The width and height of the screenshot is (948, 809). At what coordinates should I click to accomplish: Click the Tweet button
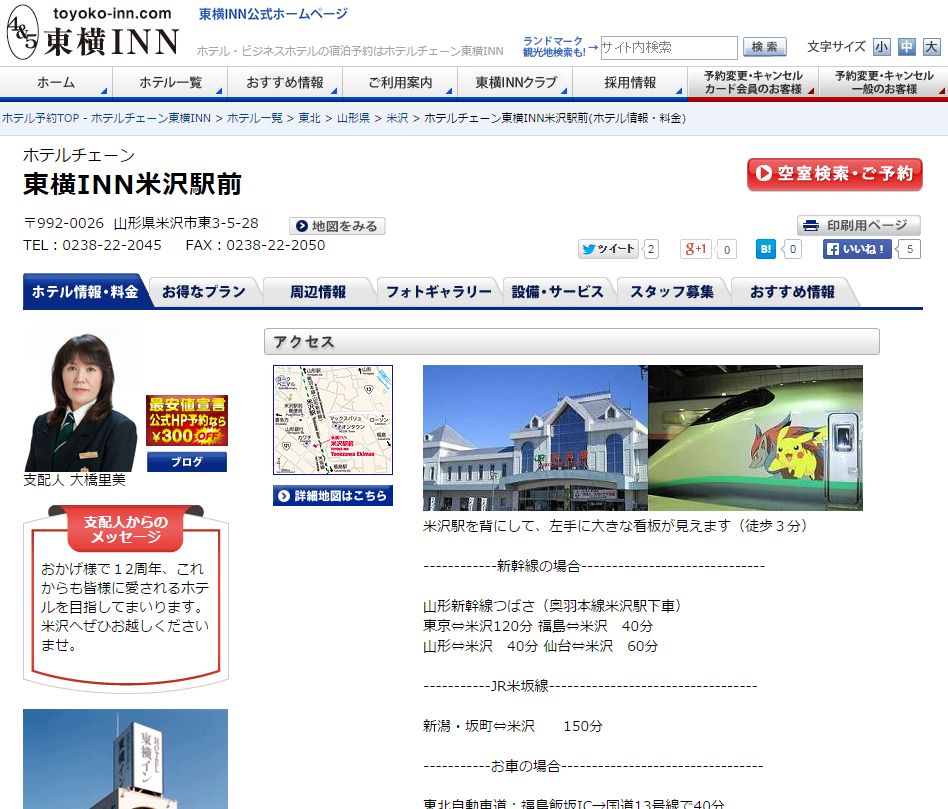(x=608, y=249)
